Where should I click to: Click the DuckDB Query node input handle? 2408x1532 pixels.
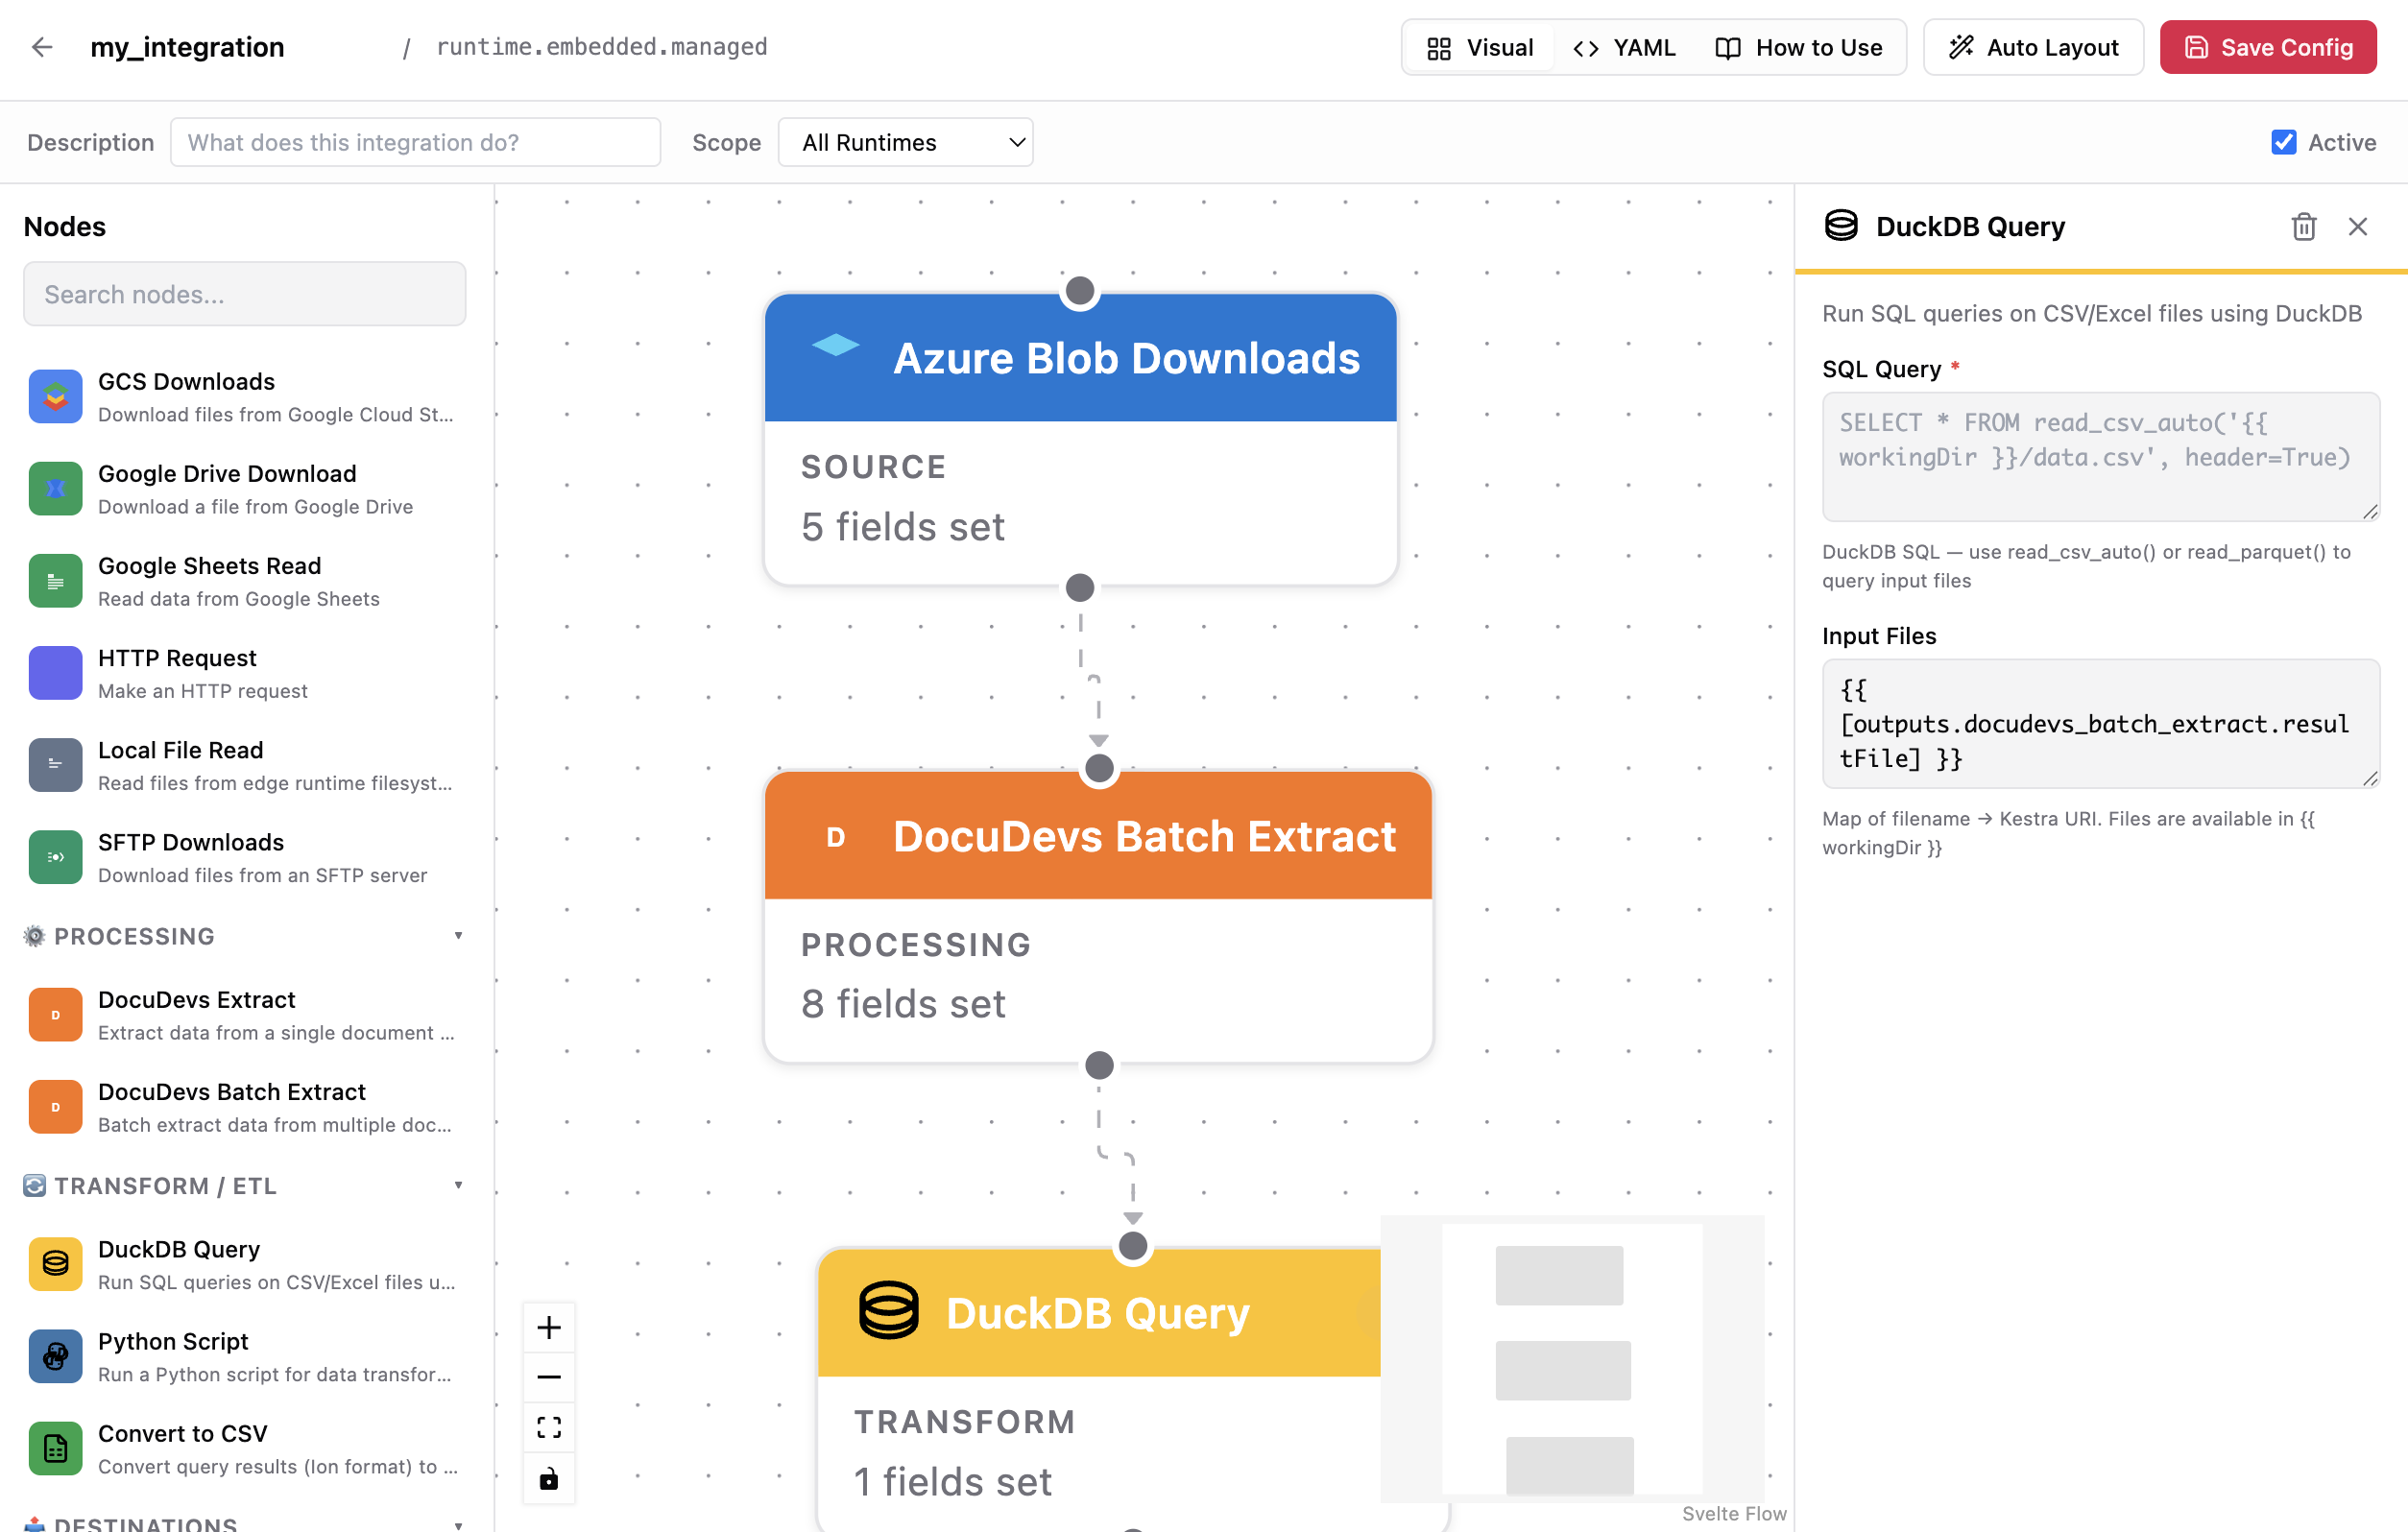[x=1133, y=1246]
